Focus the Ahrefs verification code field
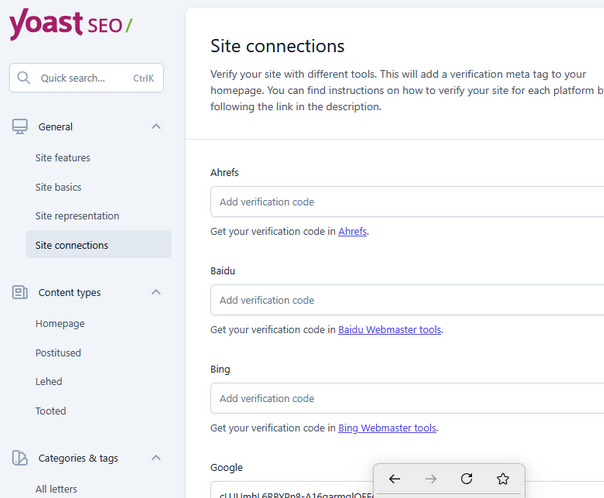 pos(405,202)
